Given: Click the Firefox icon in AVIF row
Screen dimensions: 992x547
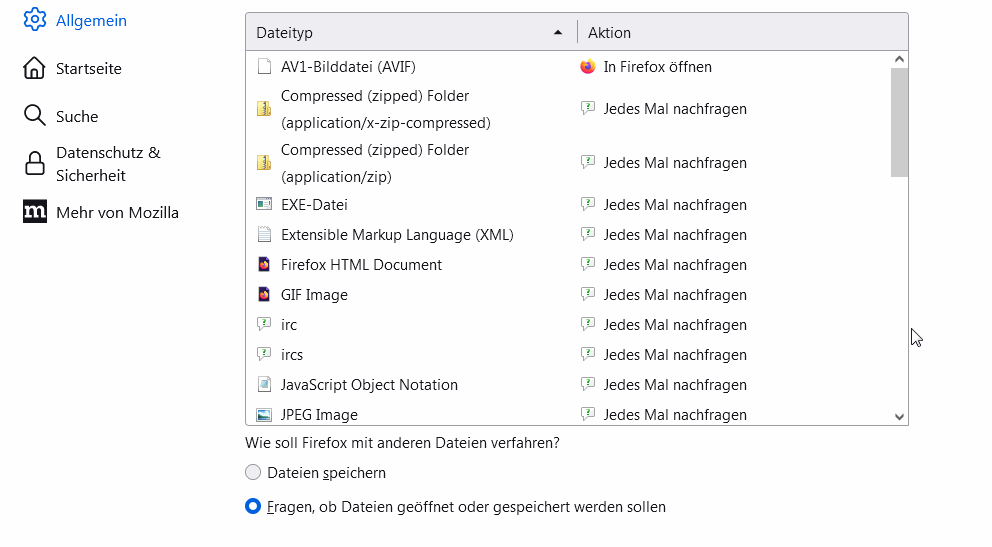Looking at the screenshot, I should [588, 67].
